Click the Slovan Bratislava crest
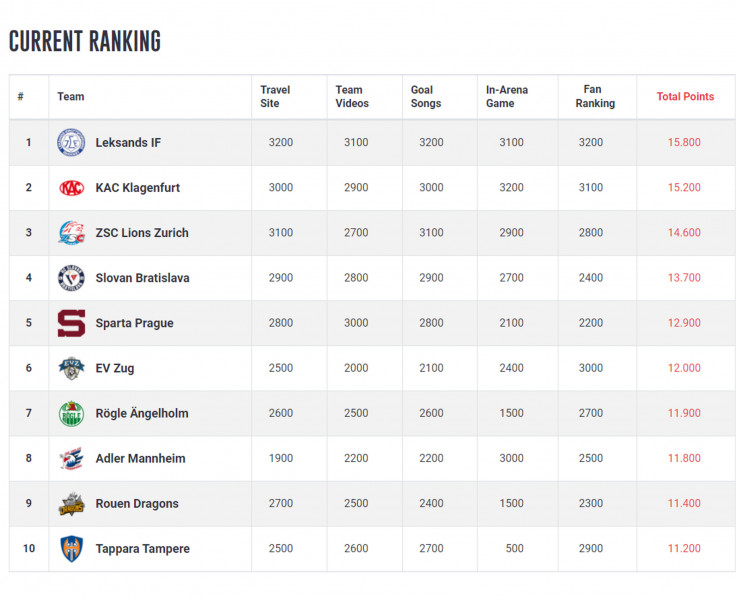The image size is (736, 600). [x=71, y=278]
